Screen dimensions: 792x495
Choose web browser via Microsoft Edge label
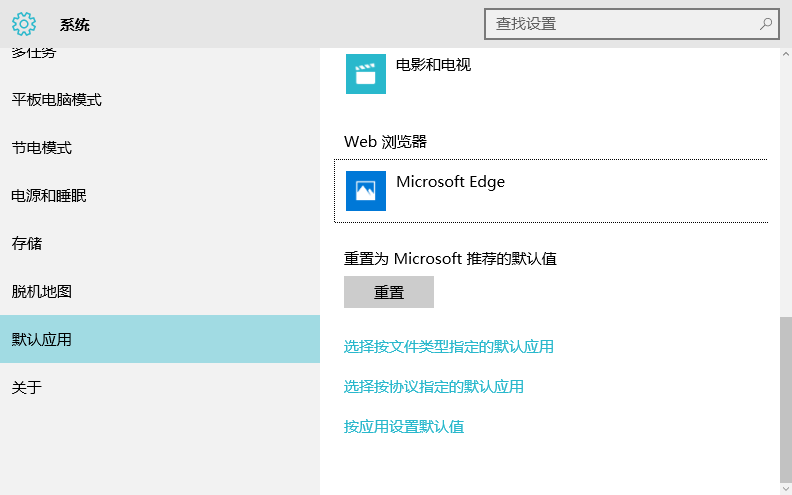pos(450,182)
